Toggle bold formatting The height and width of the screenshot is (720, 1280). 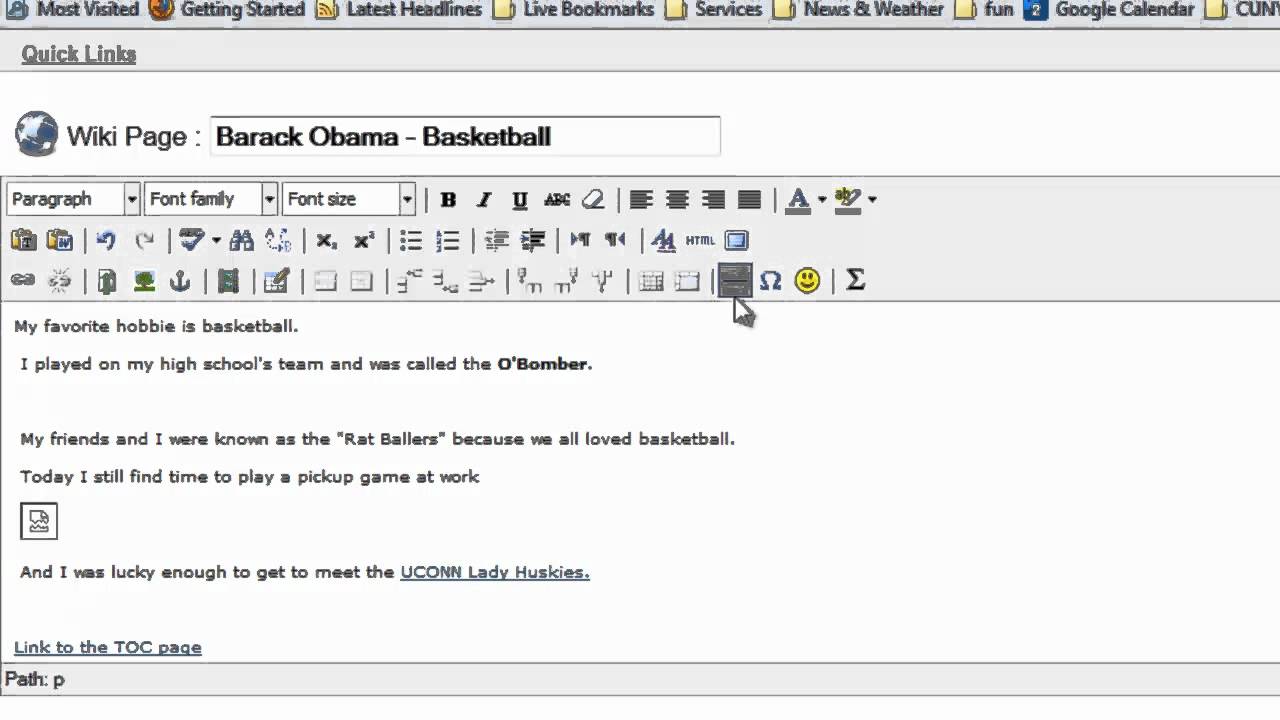tap(448, 200)
